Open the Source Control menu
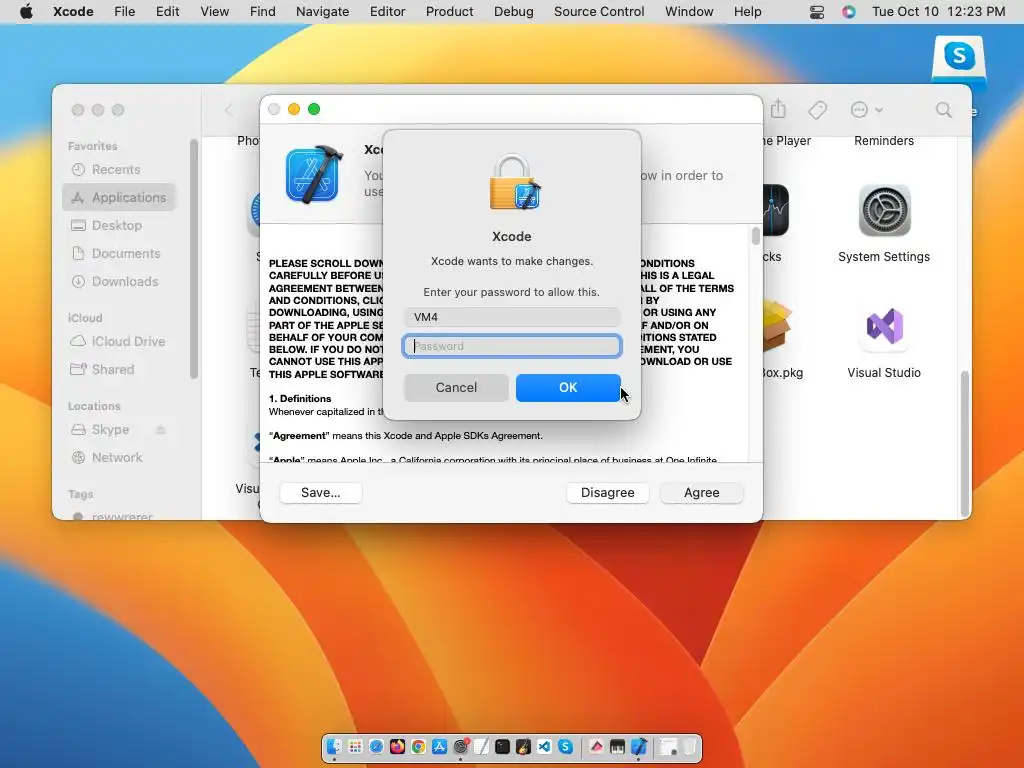The height and width of the screenshot is (768, 1024). [x=599, y=12]
